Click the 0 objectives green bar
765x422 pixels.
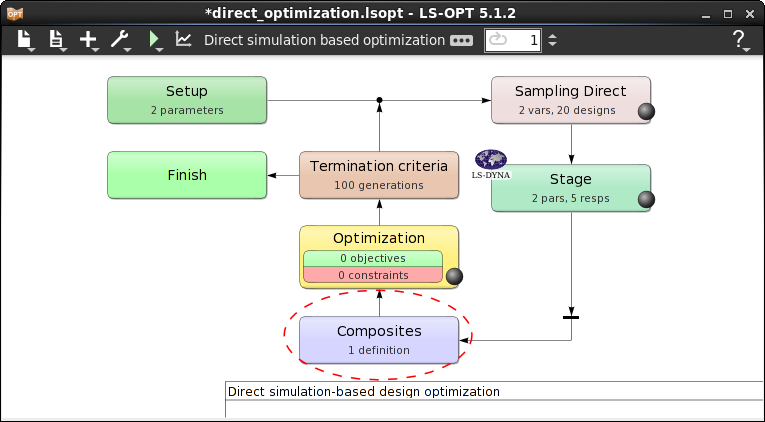[373, 259]
